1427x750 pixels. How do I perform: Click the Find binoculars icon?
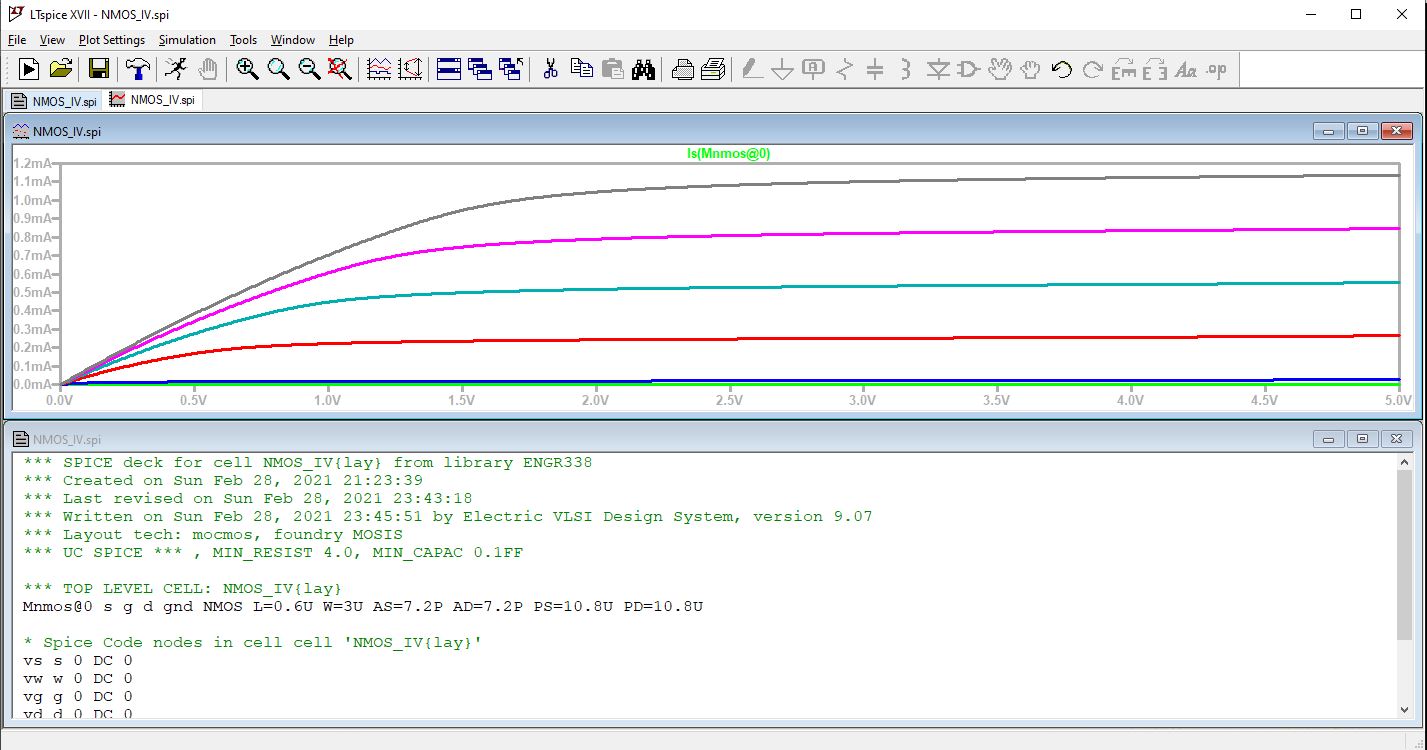click(643, 69)
